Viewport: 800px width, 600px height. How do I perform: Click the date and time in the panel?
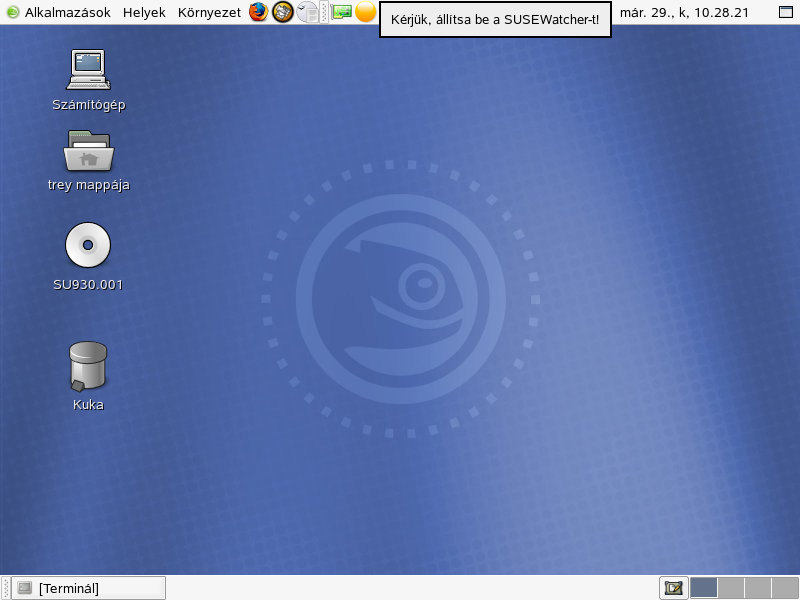click(x=684, y=12)
